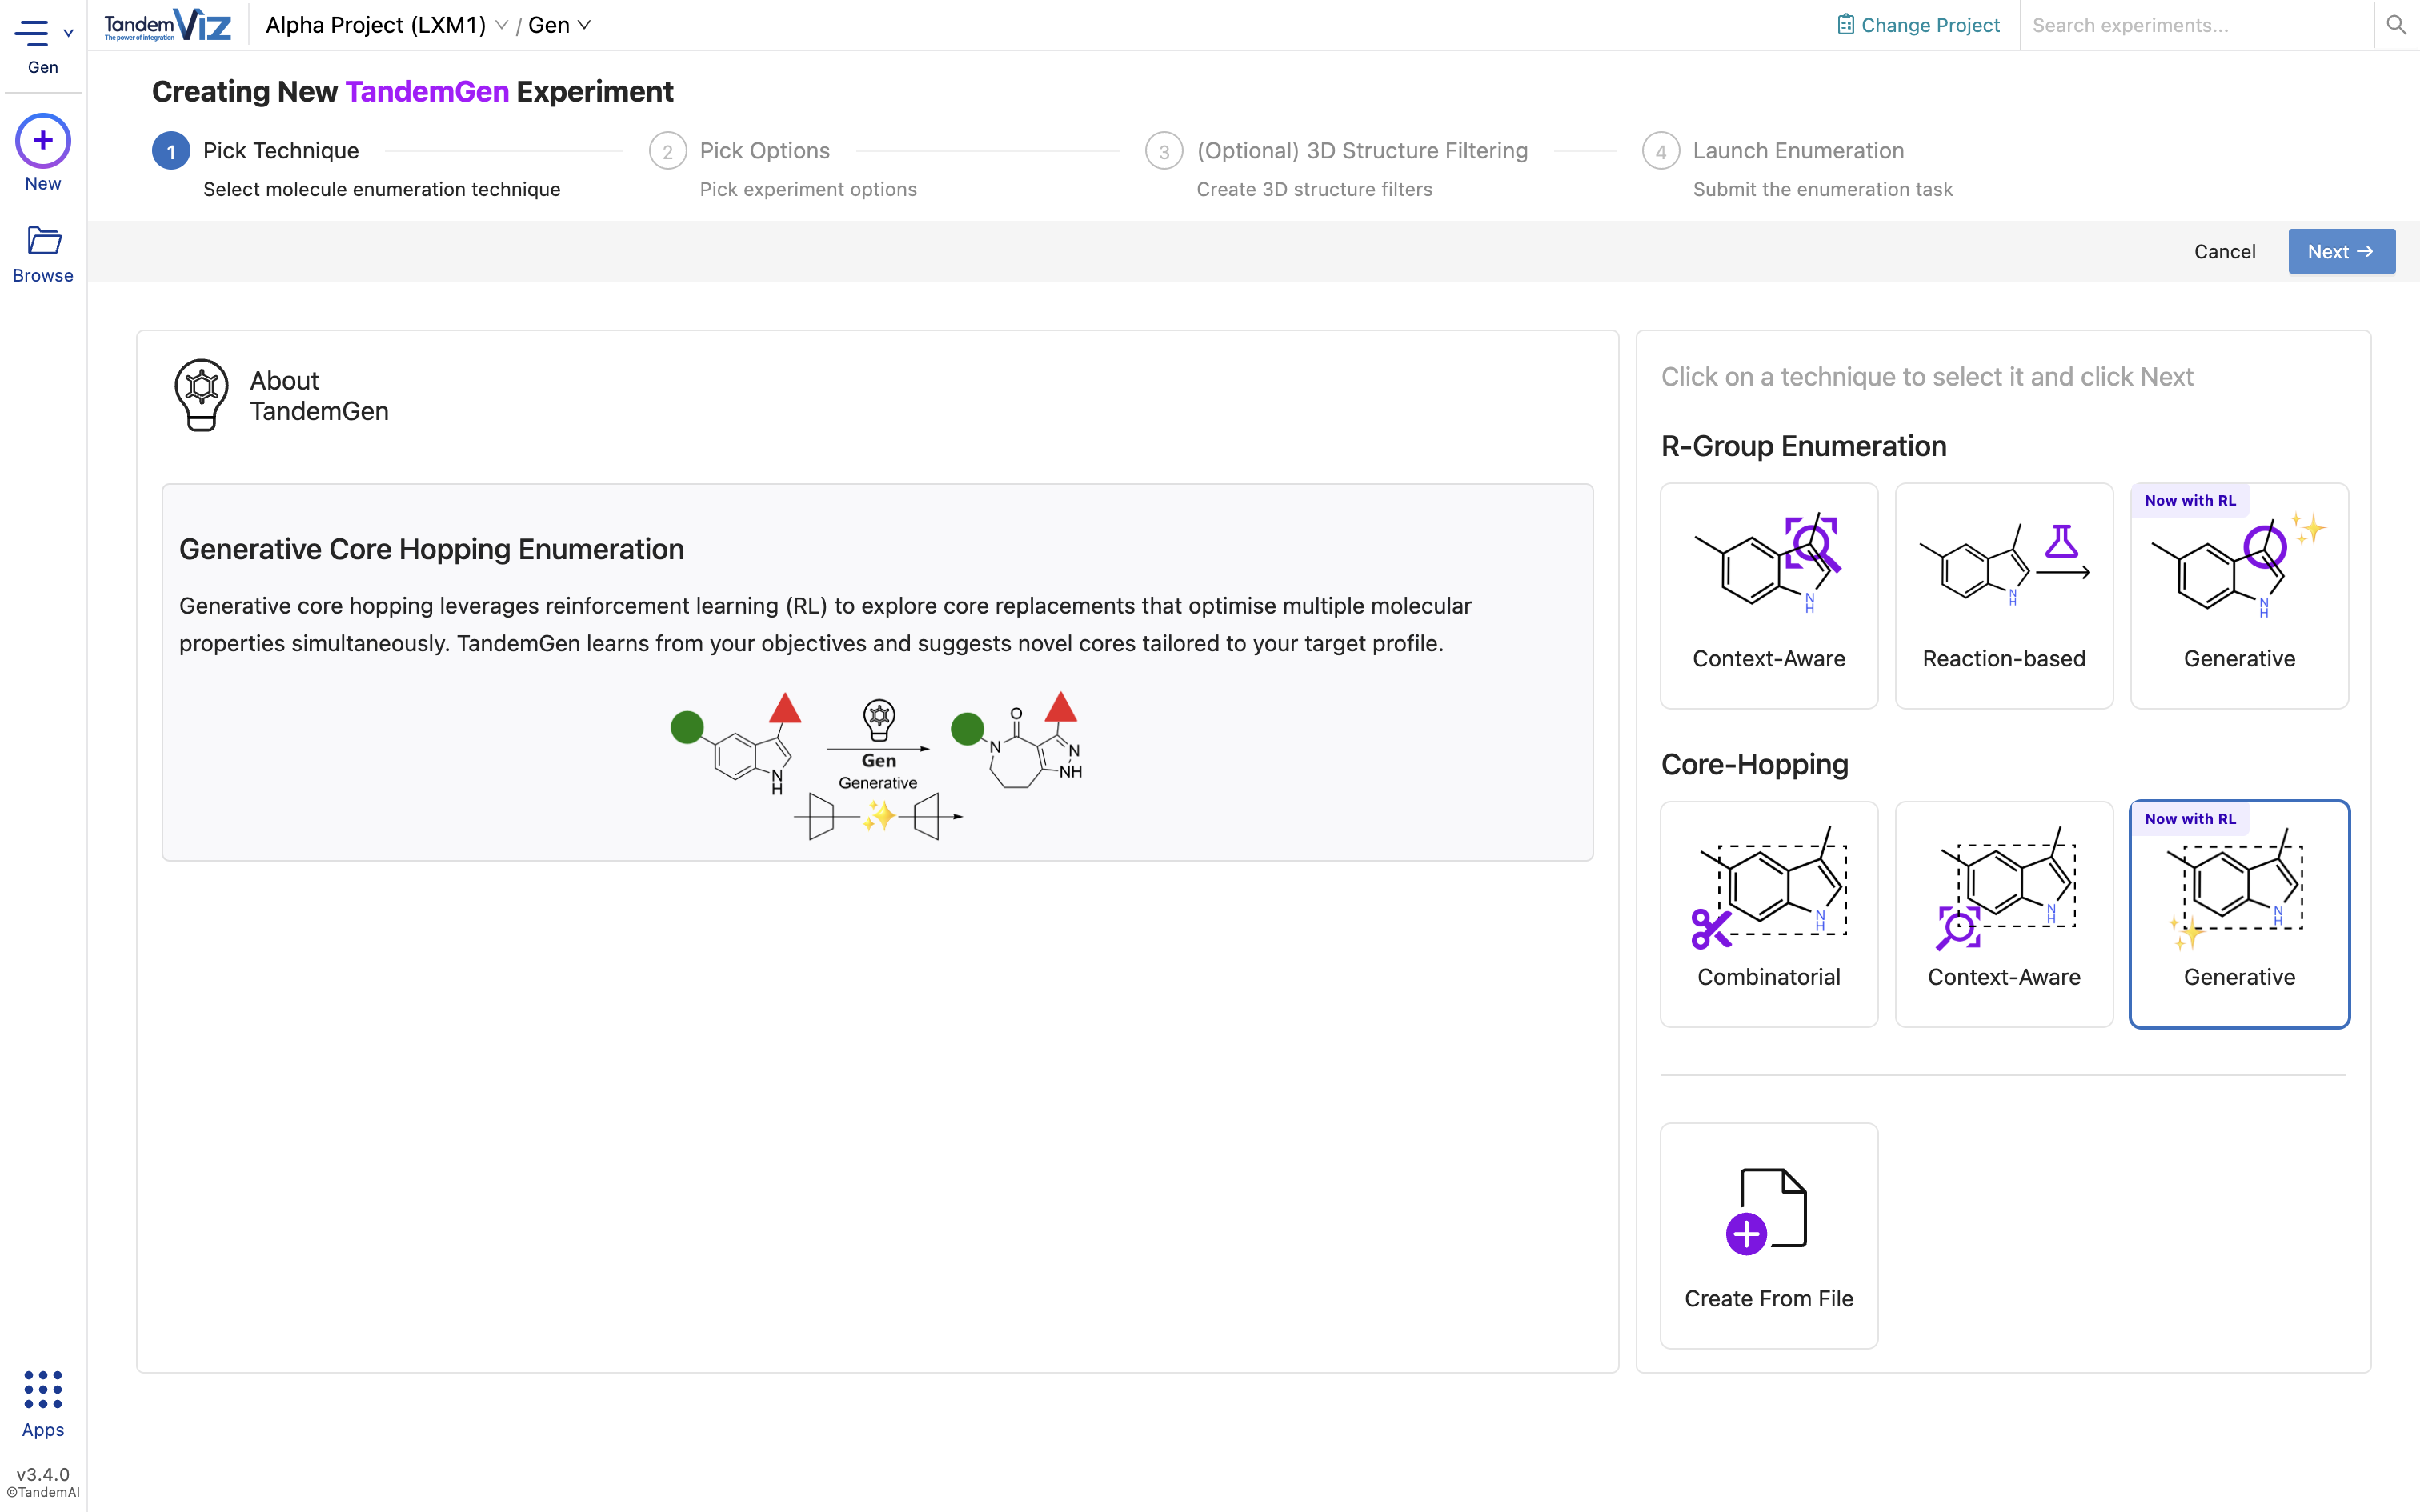Click the v3.4.0 version label
The width and height of the screenshot is (2420, 1512).
click(x=43, y=1474)
